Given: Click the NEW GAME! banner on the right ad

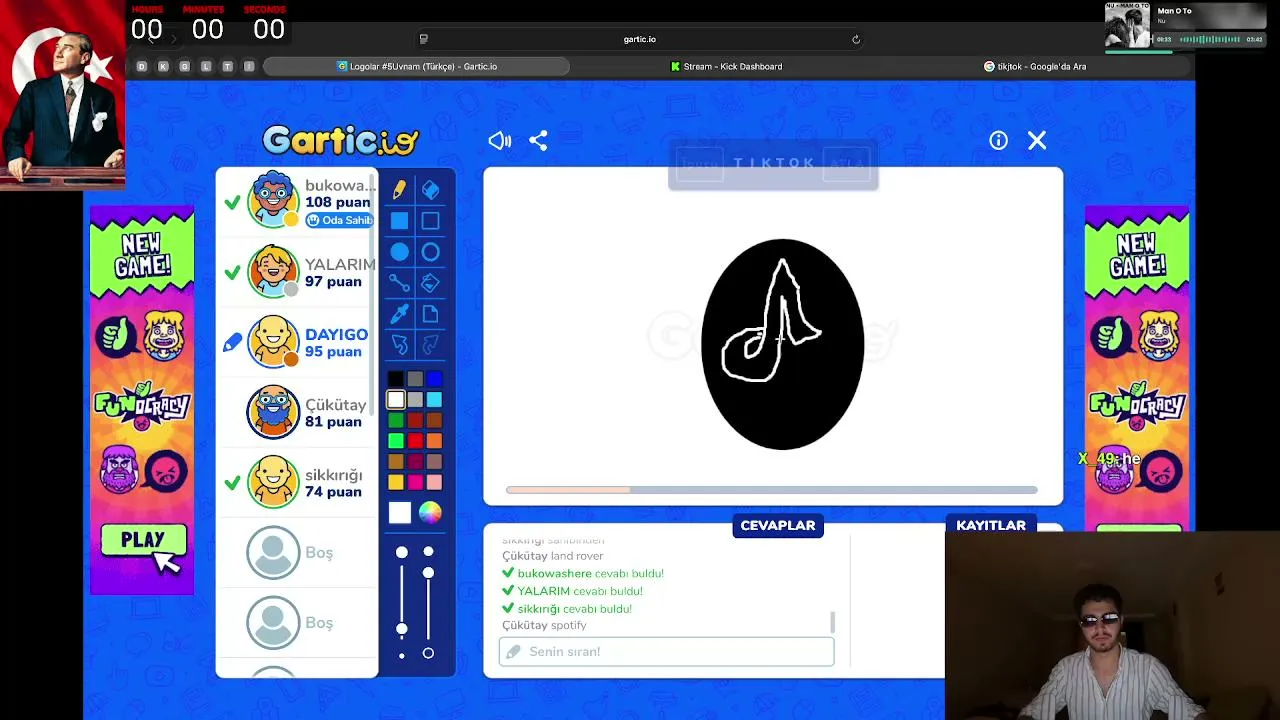Looking at the screenshot, I should pos(1137,257).
